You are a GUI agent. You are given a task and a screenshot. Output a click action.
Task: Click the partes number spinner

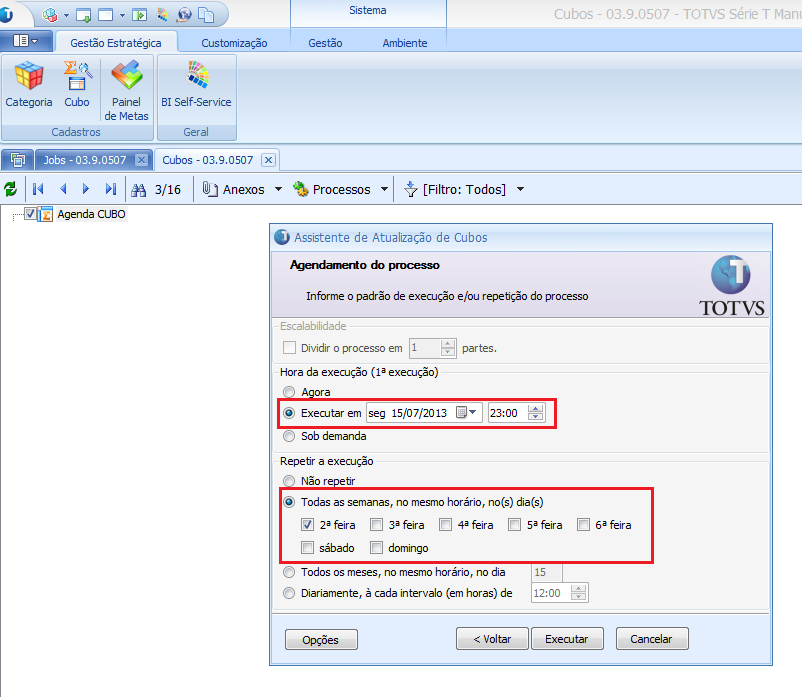[x=448, y=348]
